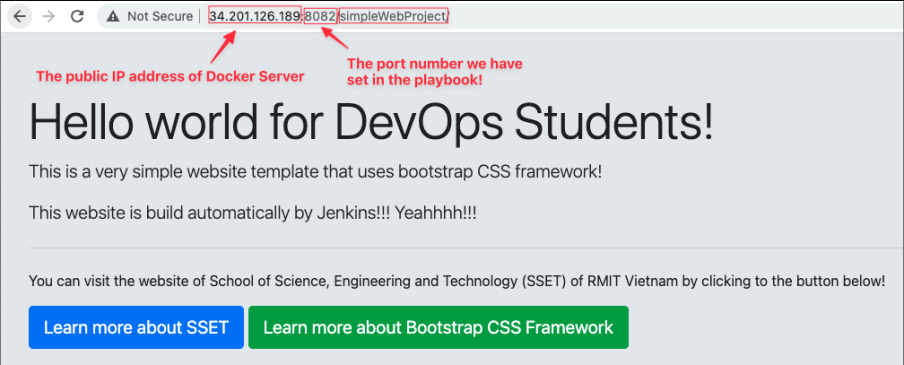Go back using the browser back arrow
The height and width of the screenshot is (365, 904).
pos(20,16)
